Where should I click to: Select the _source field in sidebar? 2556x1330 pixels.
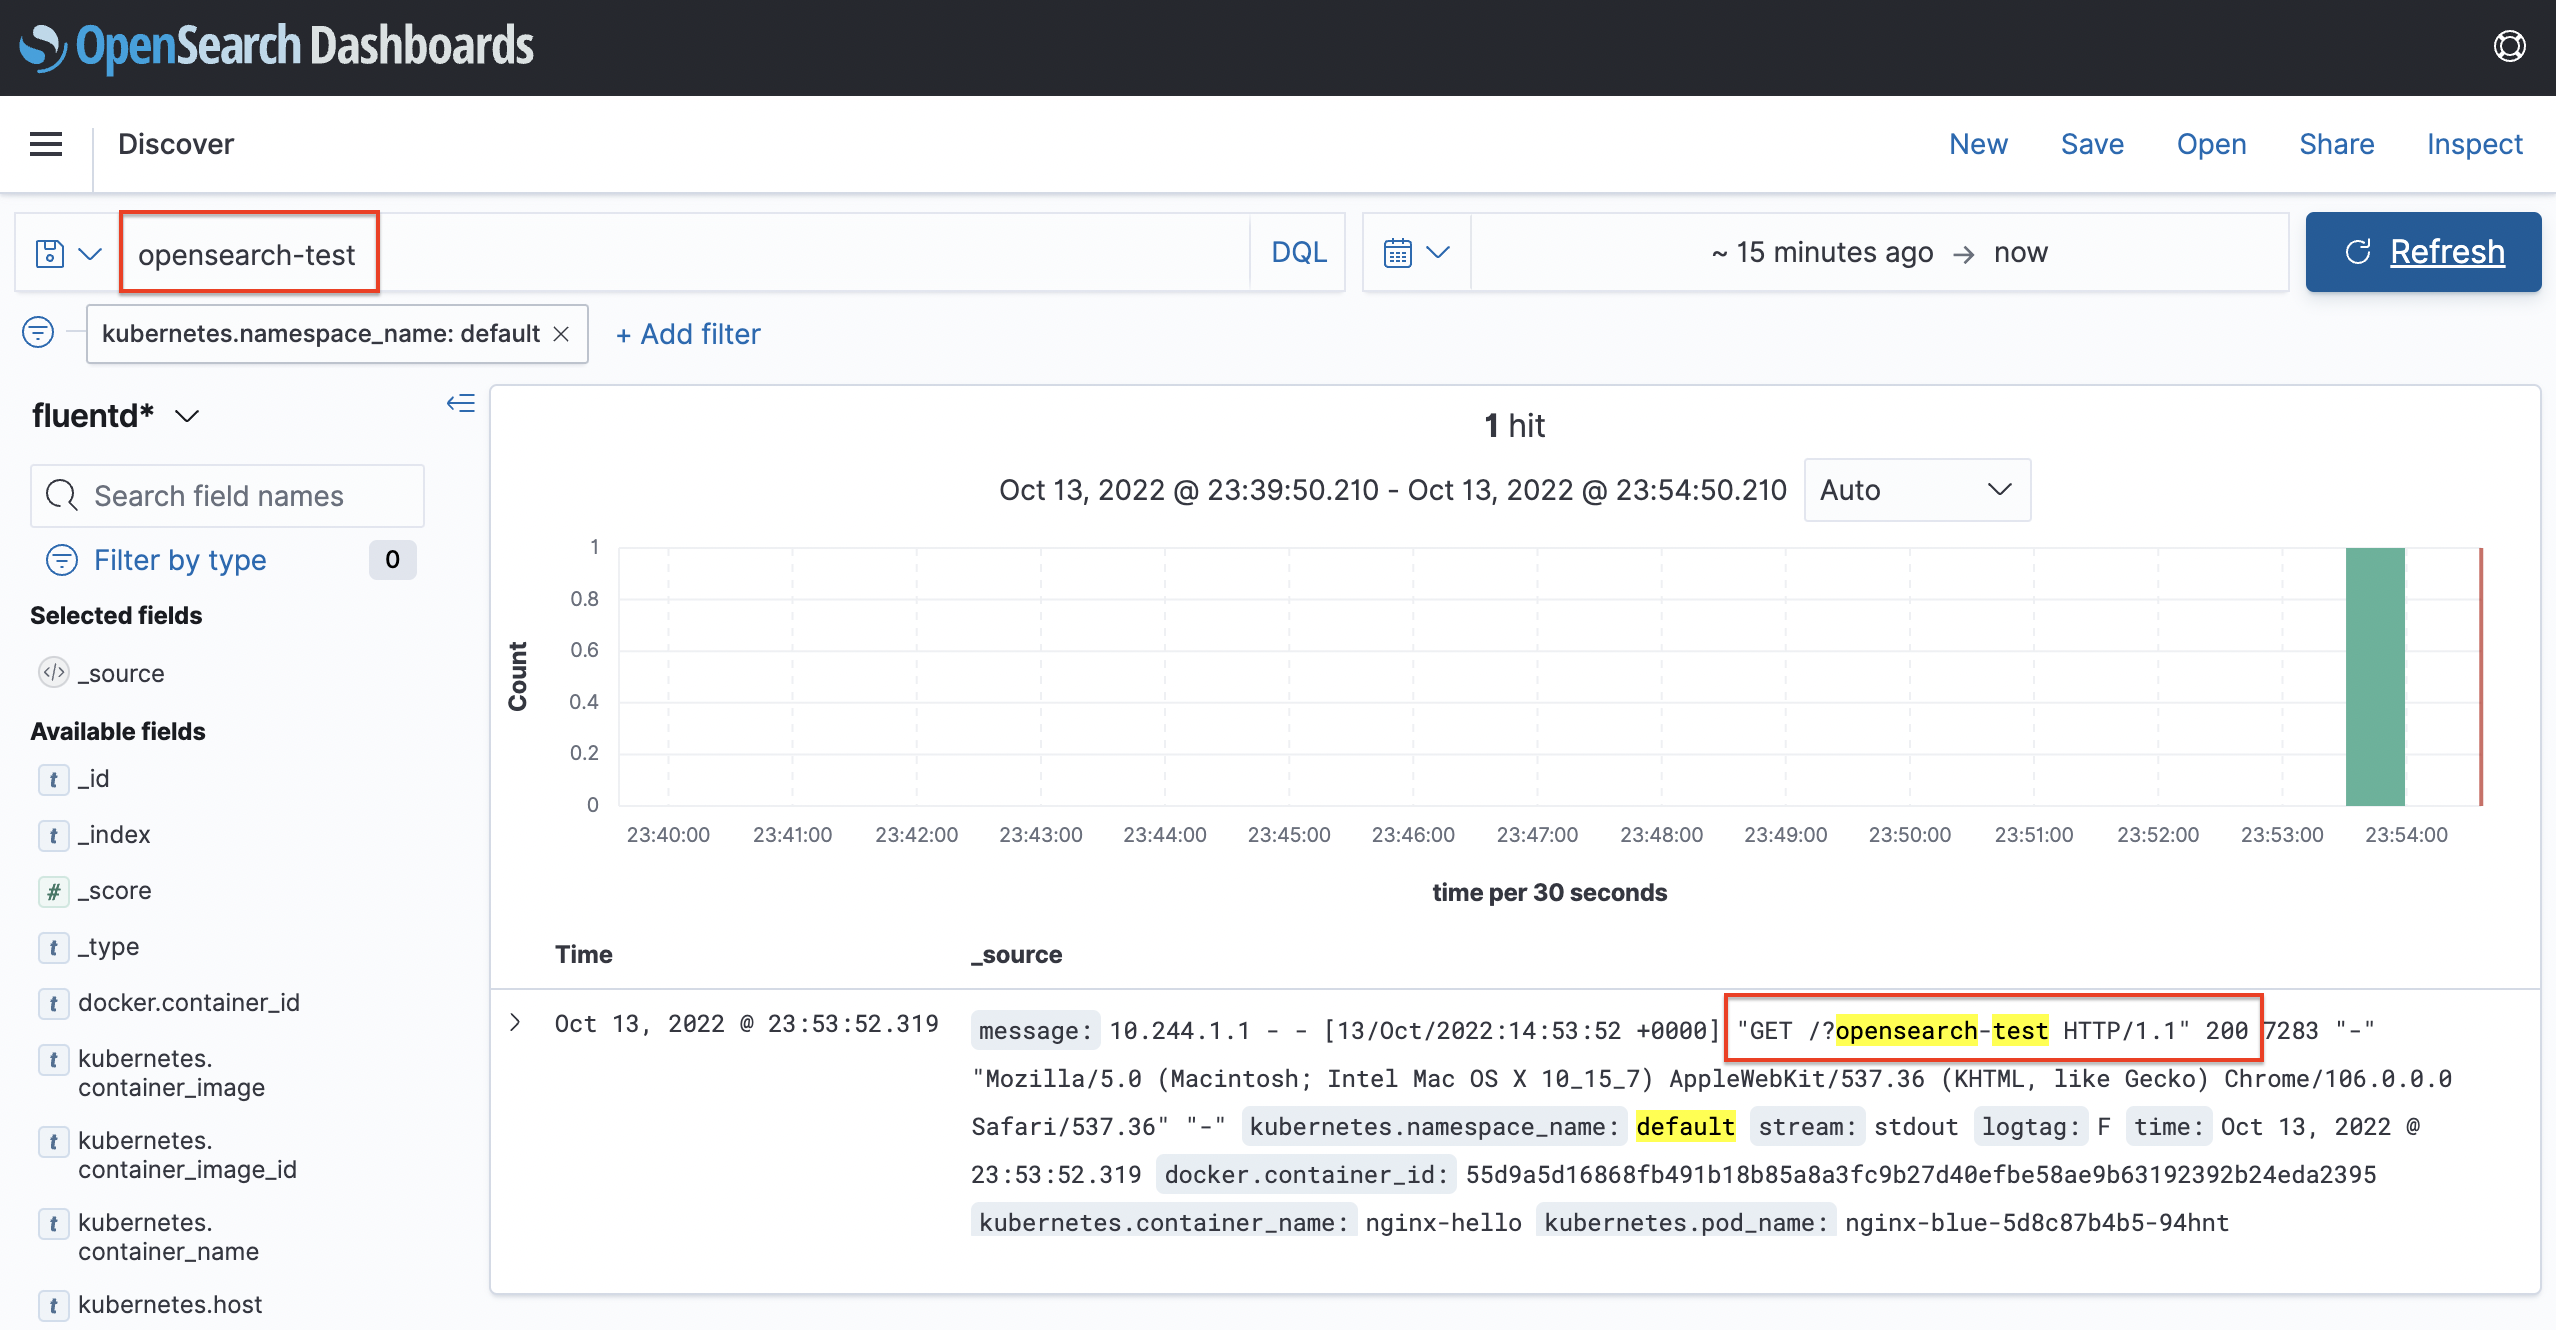pos(121,673)
